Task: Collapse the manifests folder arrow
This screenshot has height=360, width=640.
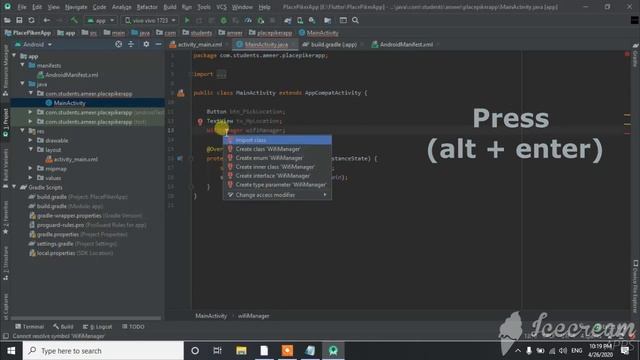Action: (23, 65)
